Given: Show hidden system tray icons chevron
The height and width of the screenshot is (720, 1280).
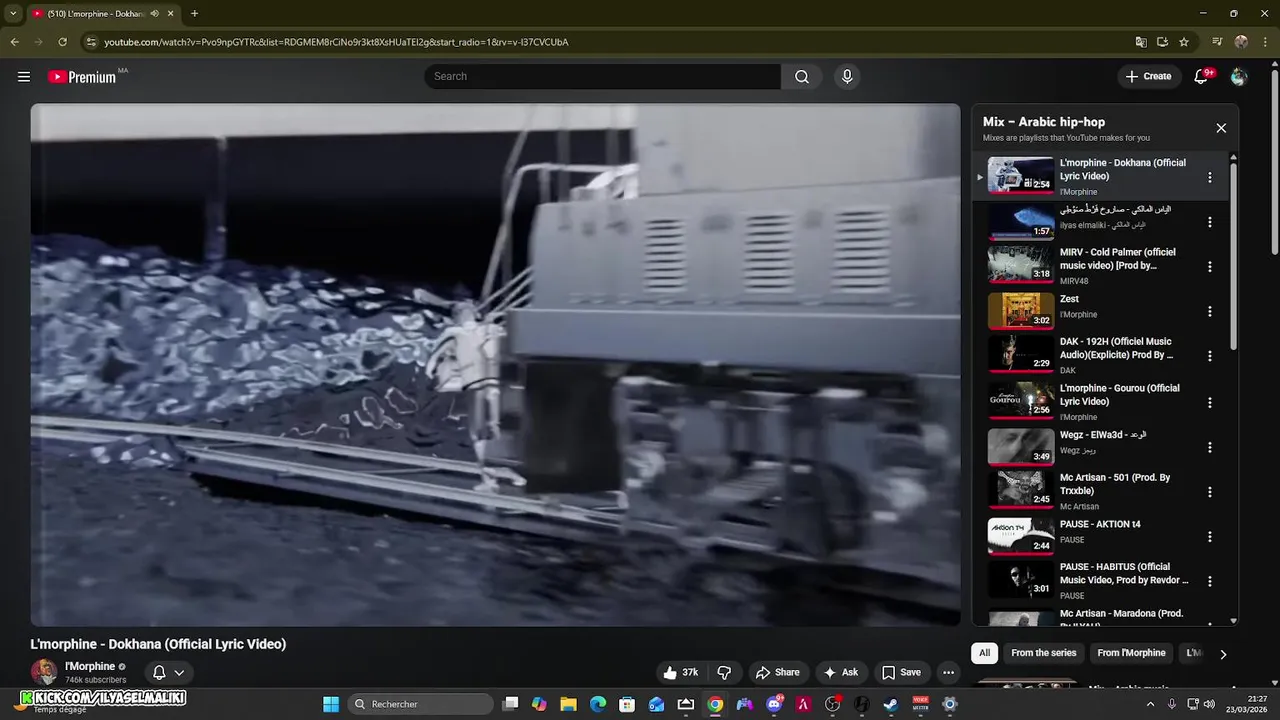Looking at the screenshot, I should 1150,704.
